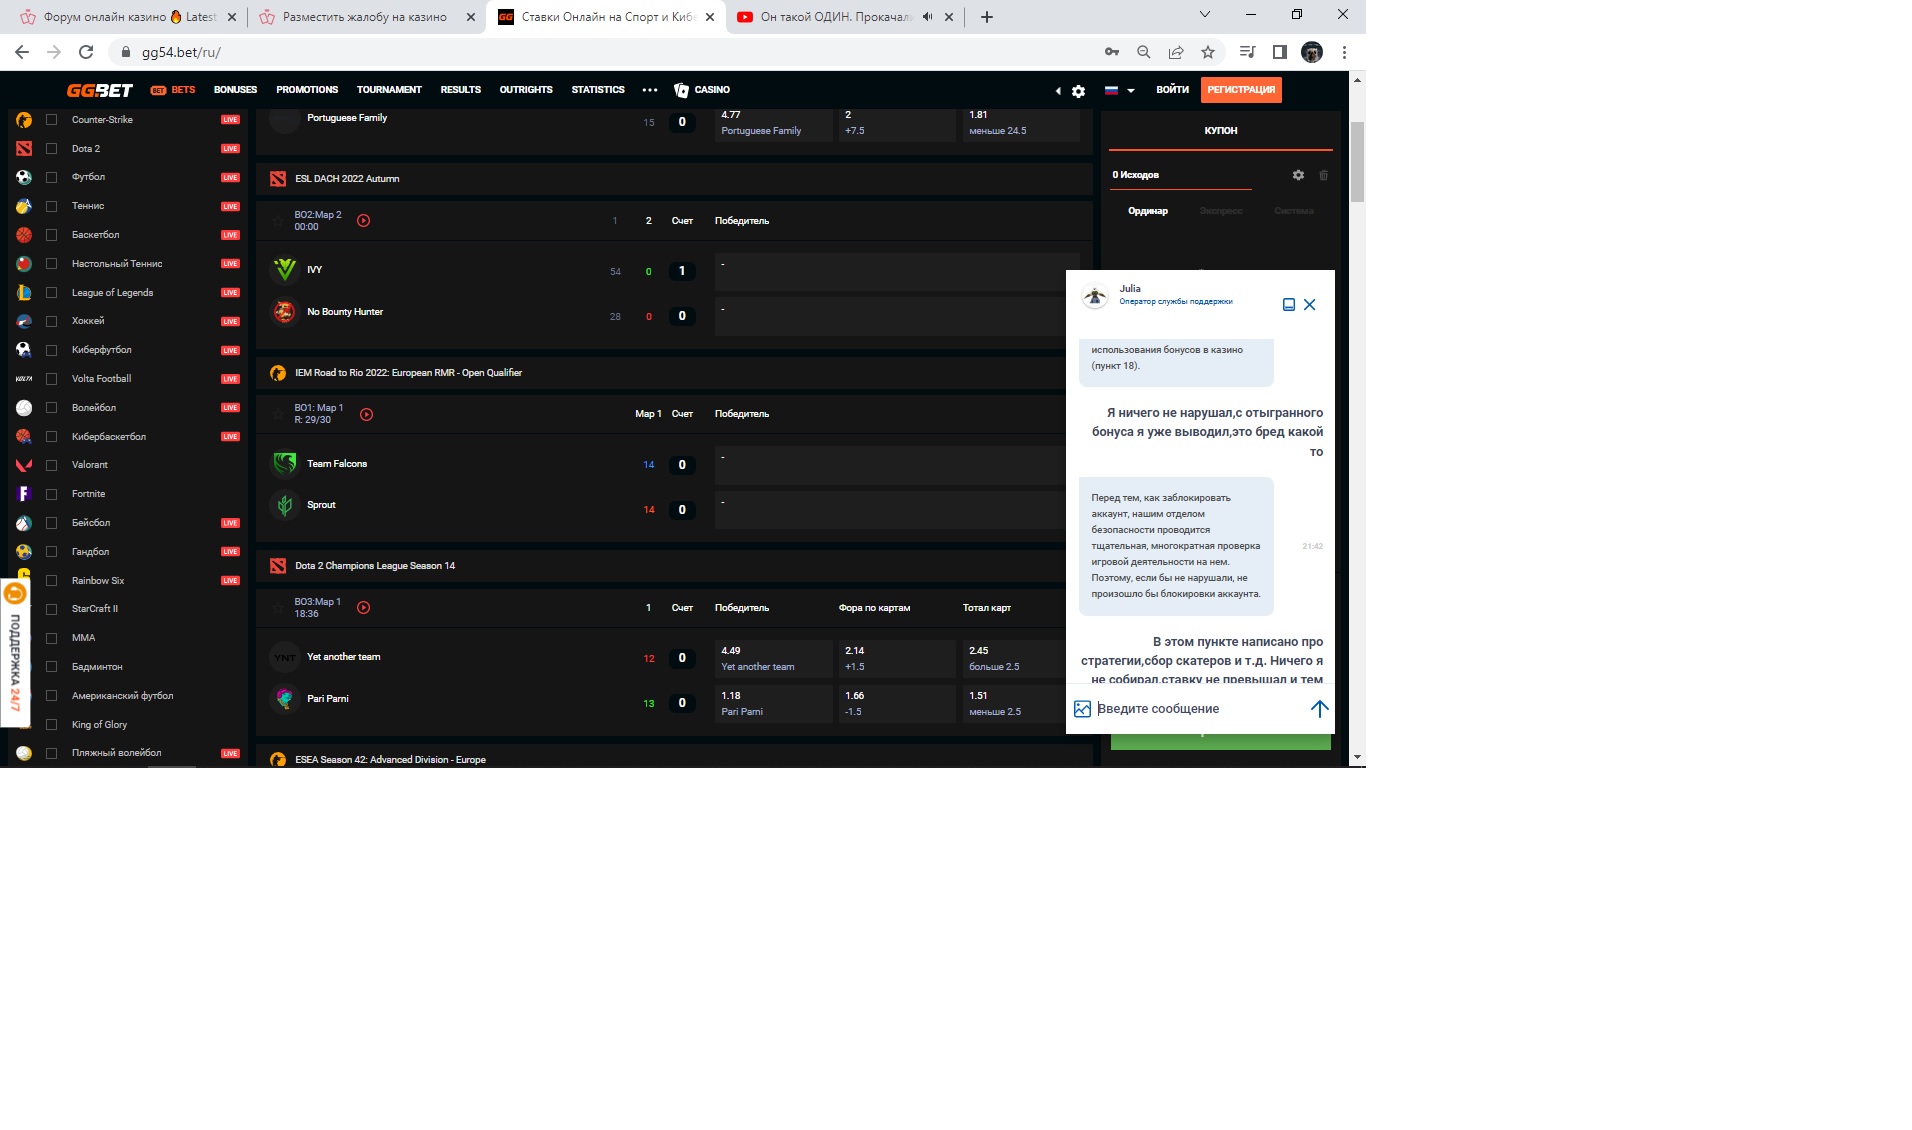Open BONUSES menu item
This screenshot has width=1912, height=1130.
pyautogui.click(x=235, y=90)
